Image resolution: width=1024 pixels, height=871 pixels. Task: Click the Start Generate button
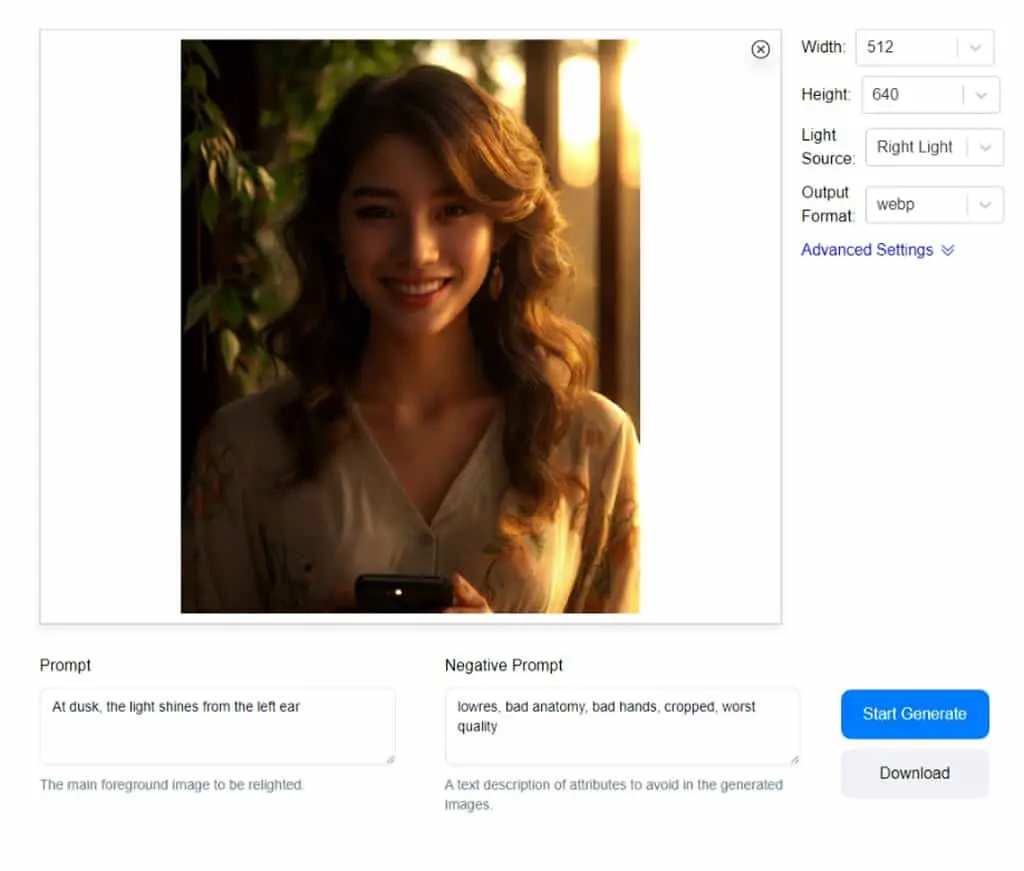pos(914,714)
